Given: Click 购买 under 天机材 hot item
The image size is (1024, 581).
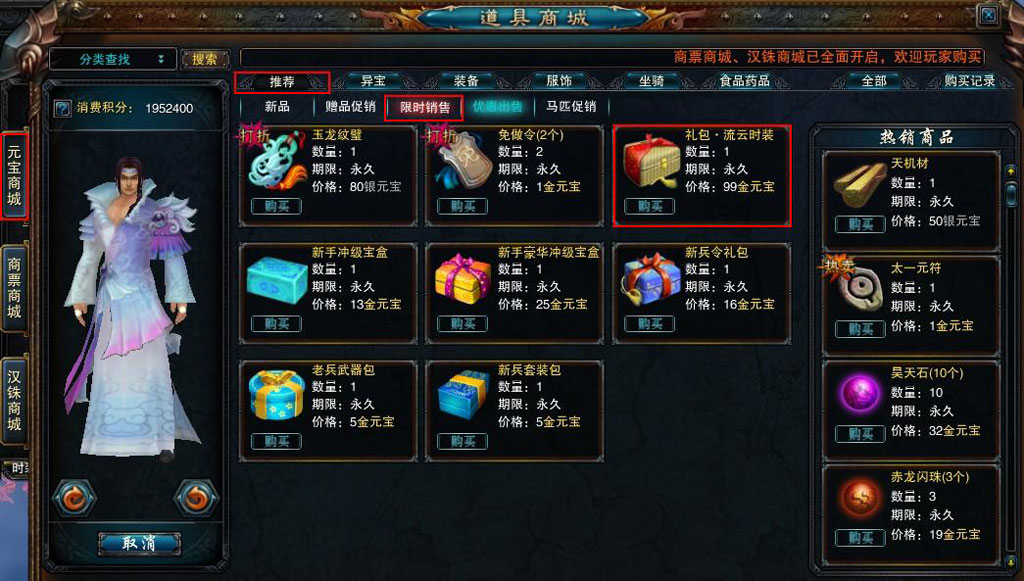Looking at the screenshot, I should tap(861, 225).
